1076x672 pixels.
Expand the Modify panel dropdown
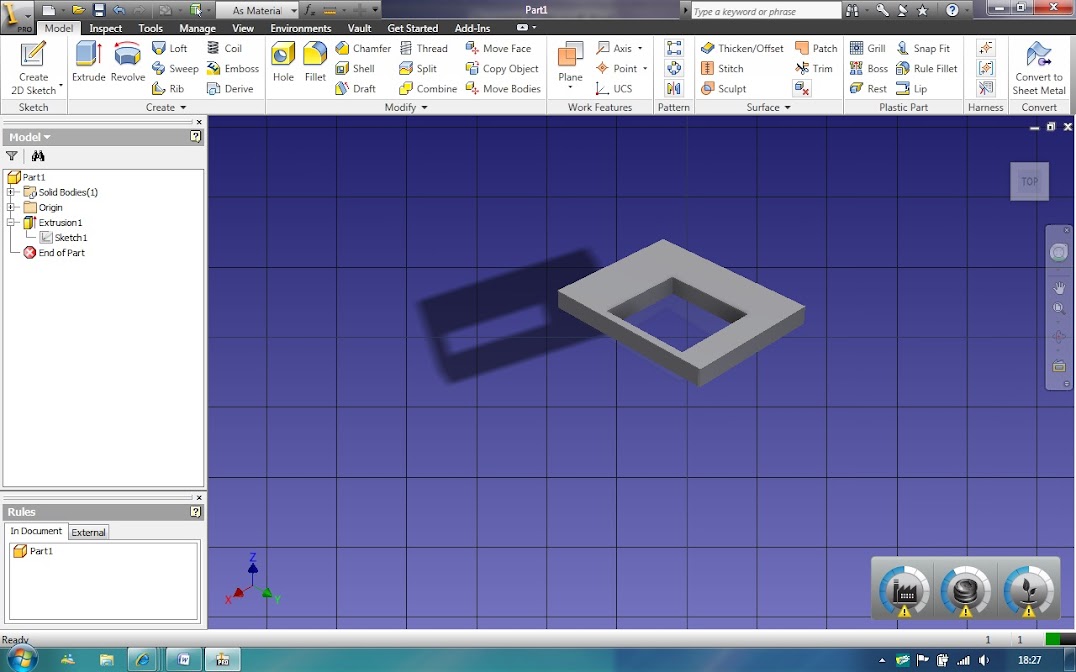[x=406, y=107]
